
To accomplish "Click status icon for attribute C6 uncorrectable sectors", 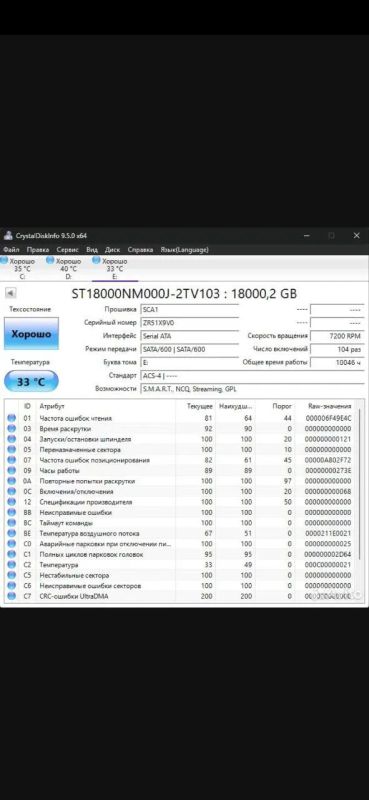I will click(x=11, y=586).
